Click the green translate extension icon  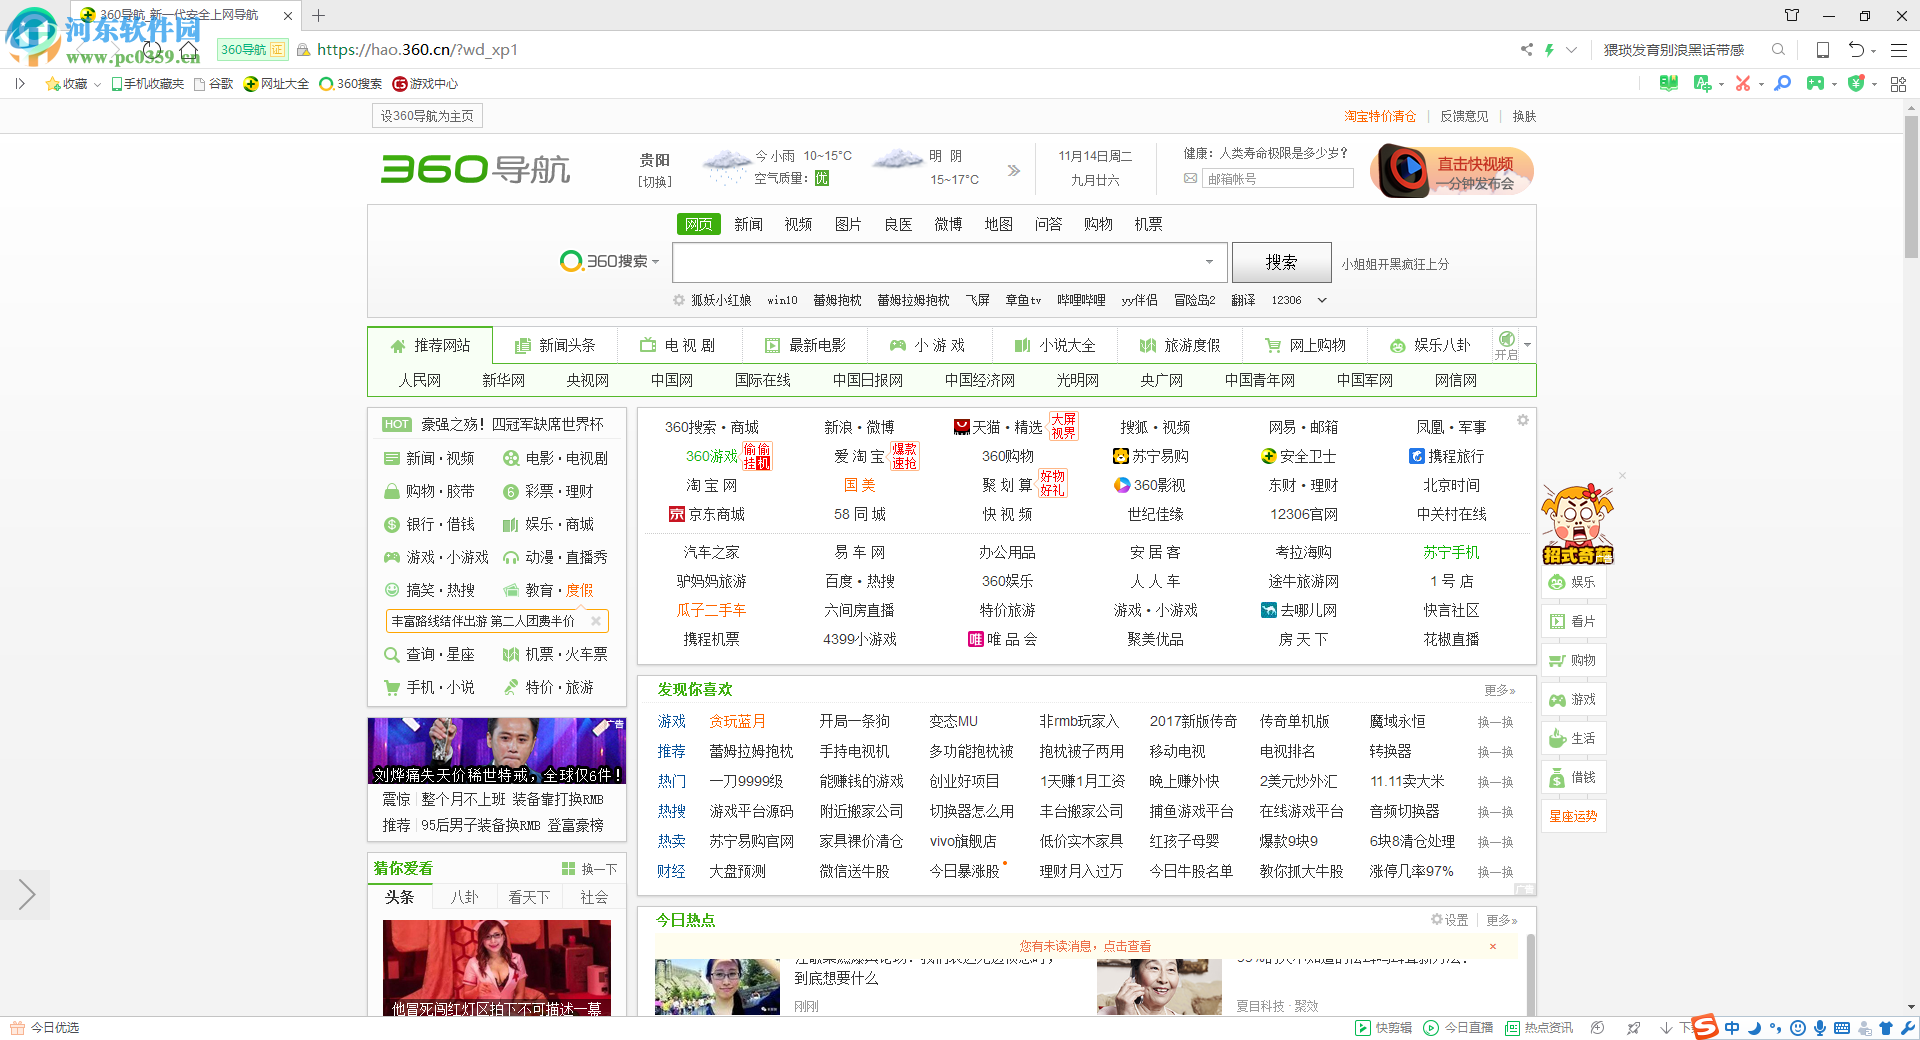(x=1701, y=84)
